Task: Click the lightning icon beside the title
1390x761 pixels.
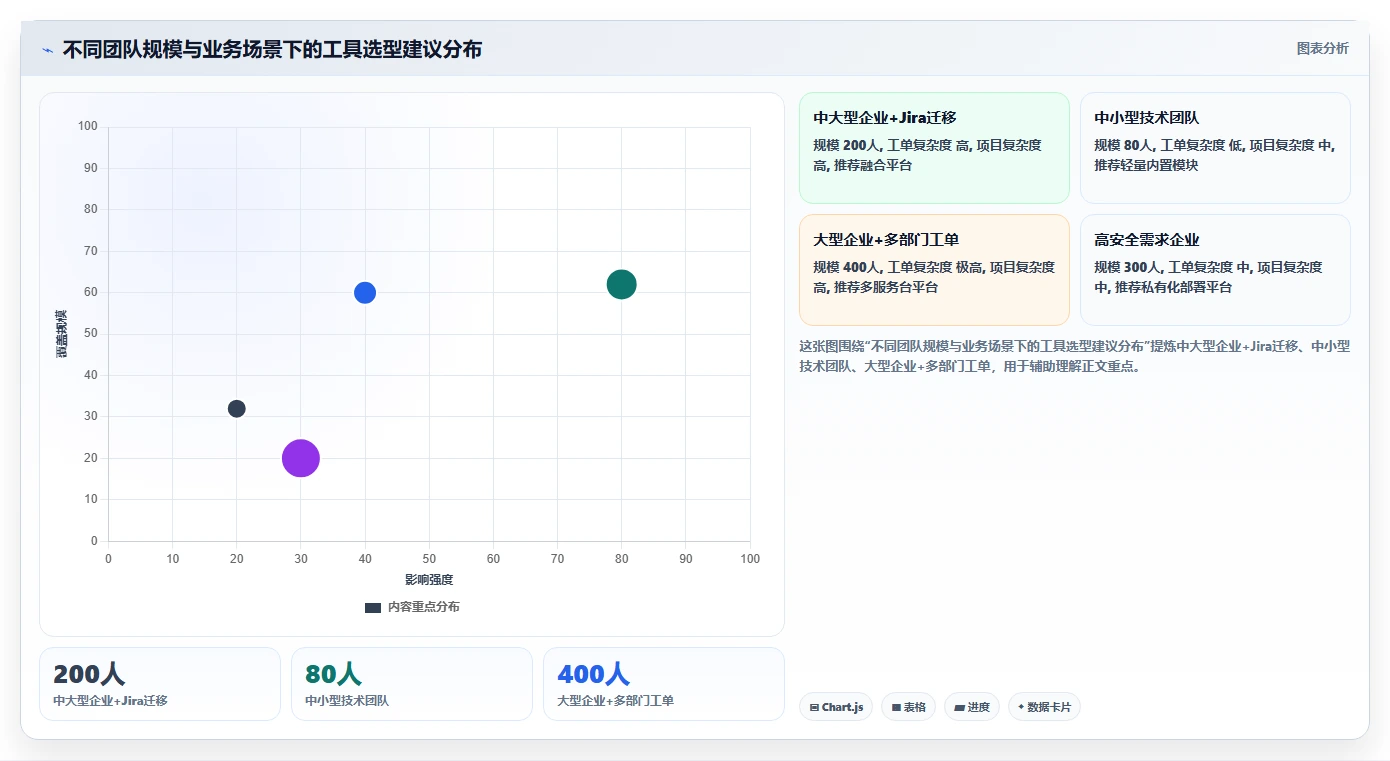Action: tap(47, 50)
